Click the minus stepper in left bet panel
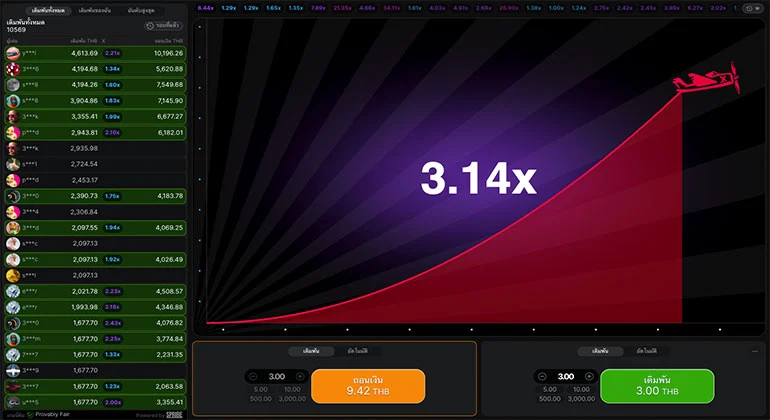The image size is (770, 420). 253,376
